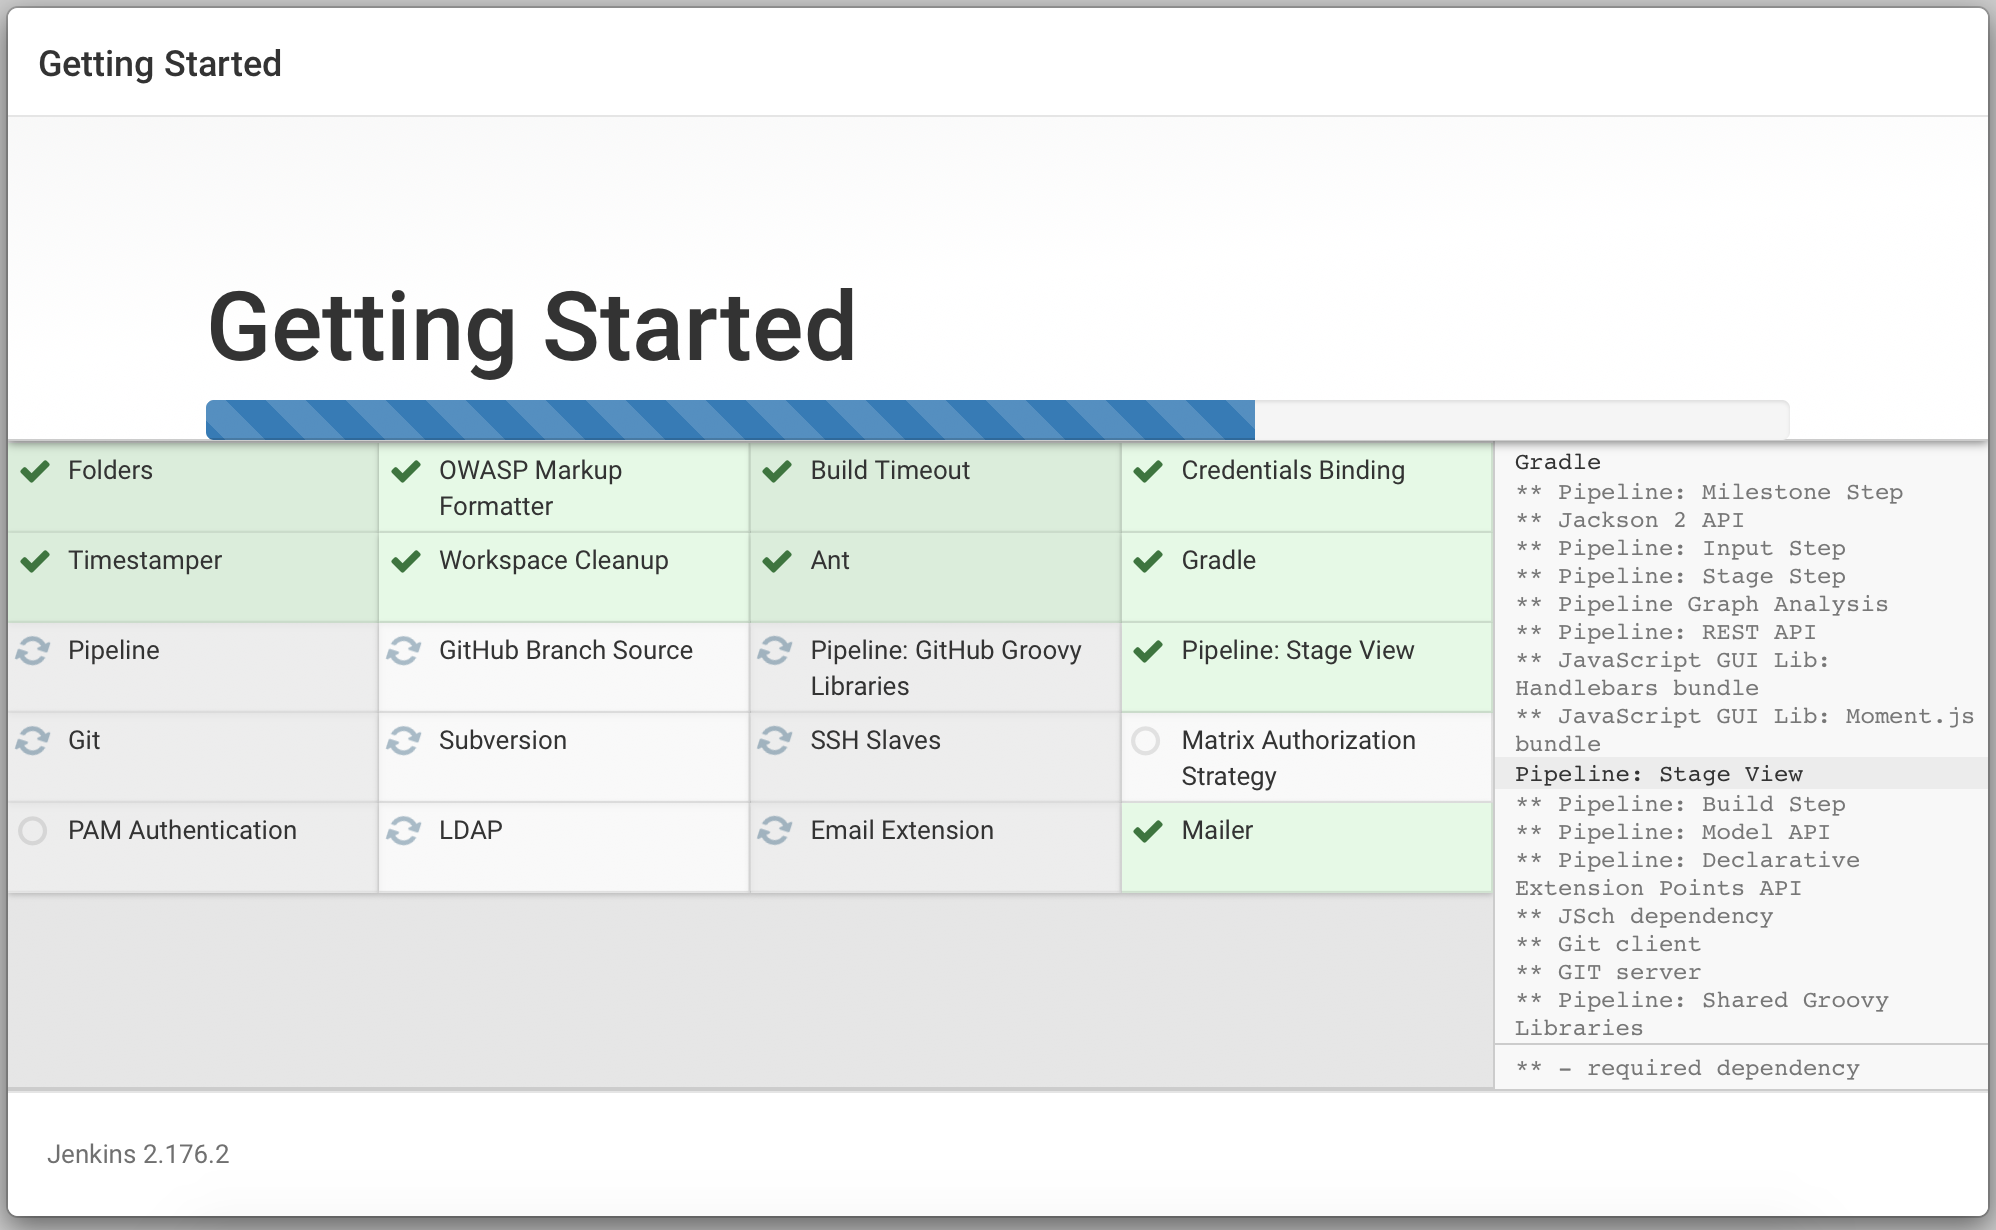The image size is (1996, 1230).
Task: Select the OWASP Markup Formatter label
Action: coord(530,488)
